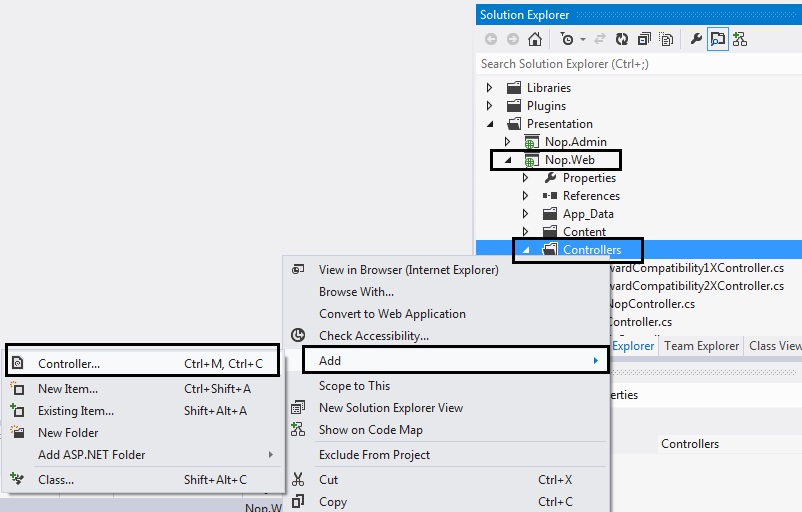The height and width of the screenshot is (512, 802).
Task: Open the Pending Changes Filter dropdown arrow
Action: (583, 40)
